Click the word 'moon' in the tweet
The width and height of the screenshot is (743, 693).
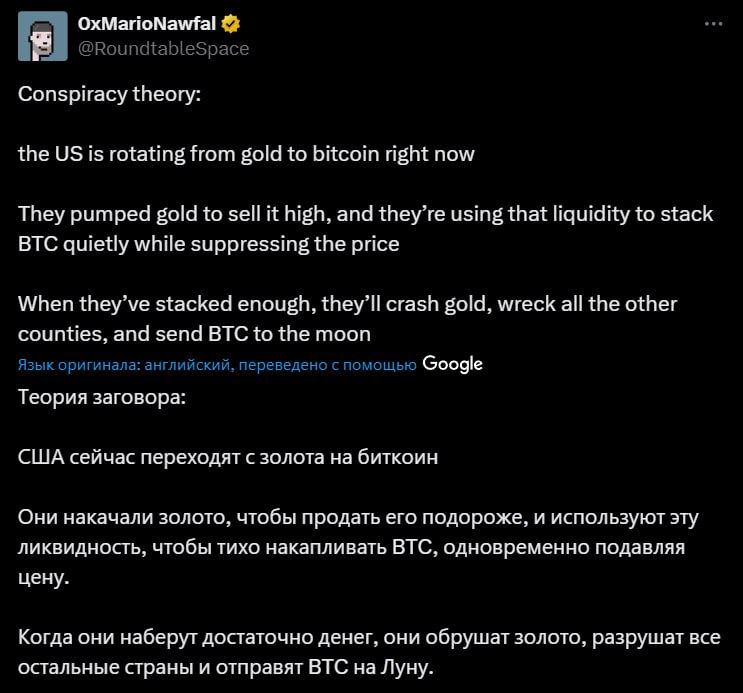[347, 334]
